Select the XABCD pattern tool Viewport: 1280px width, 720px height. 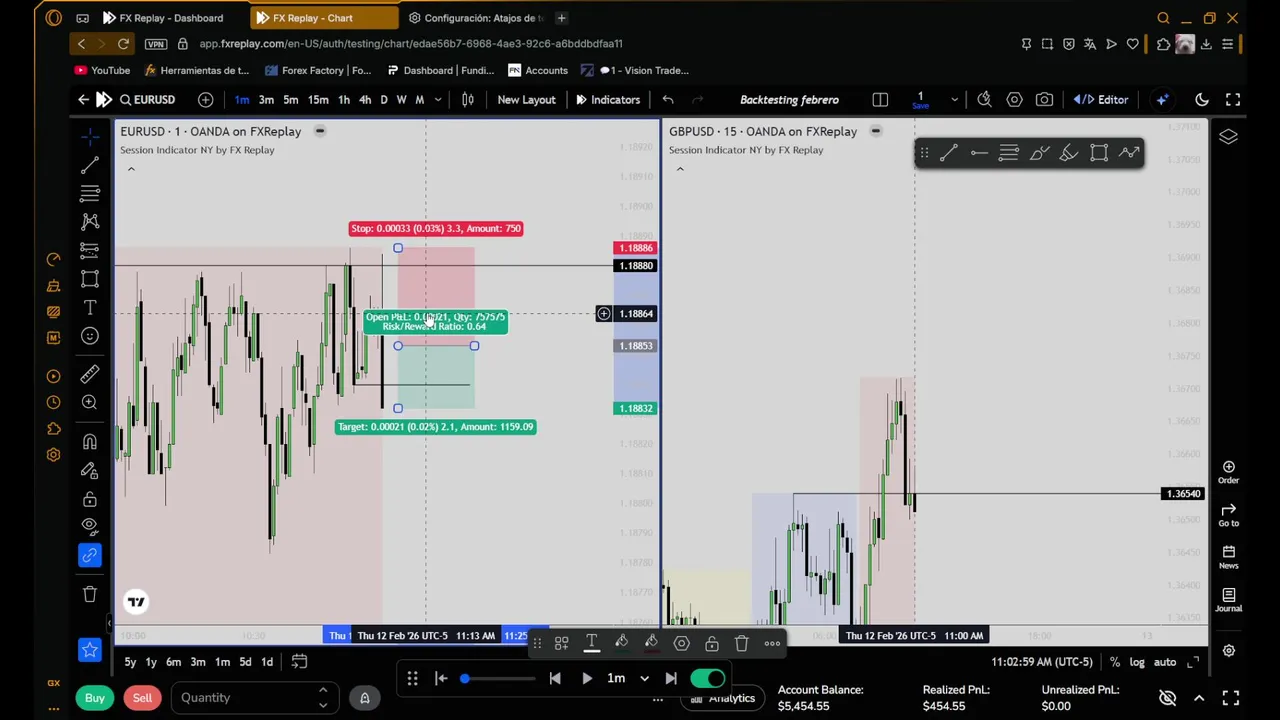pyautogui.click(x=90, y=221)
